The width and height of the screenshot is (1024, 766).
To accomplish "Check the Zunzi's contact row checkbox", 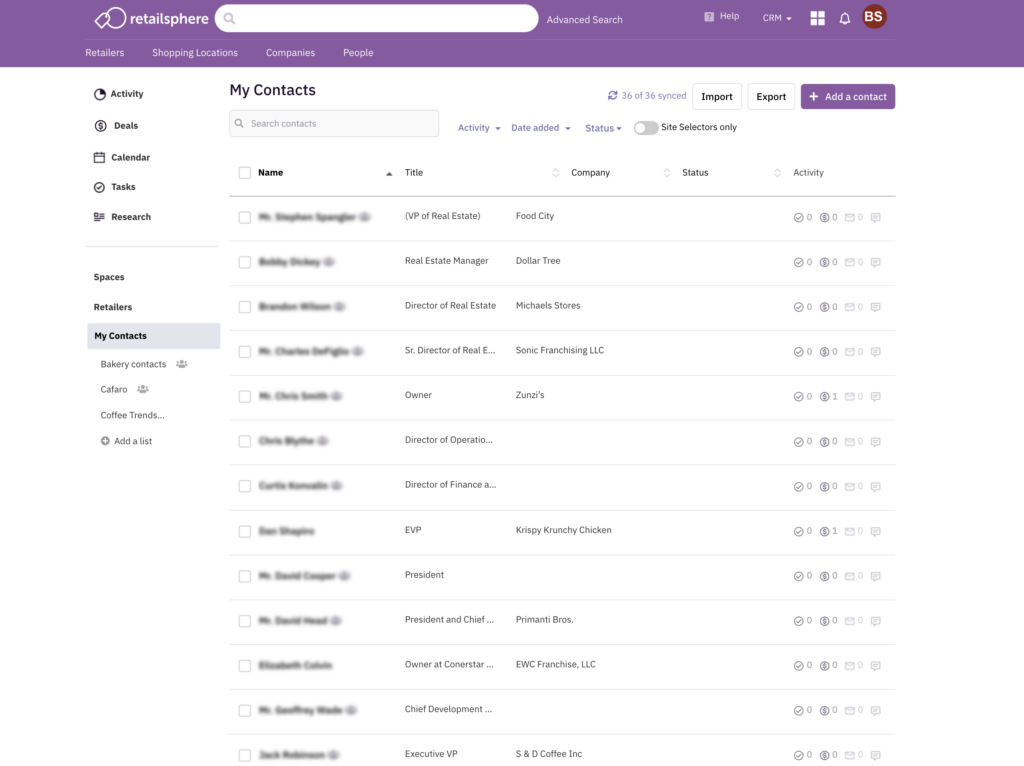I will click(245, 396).
